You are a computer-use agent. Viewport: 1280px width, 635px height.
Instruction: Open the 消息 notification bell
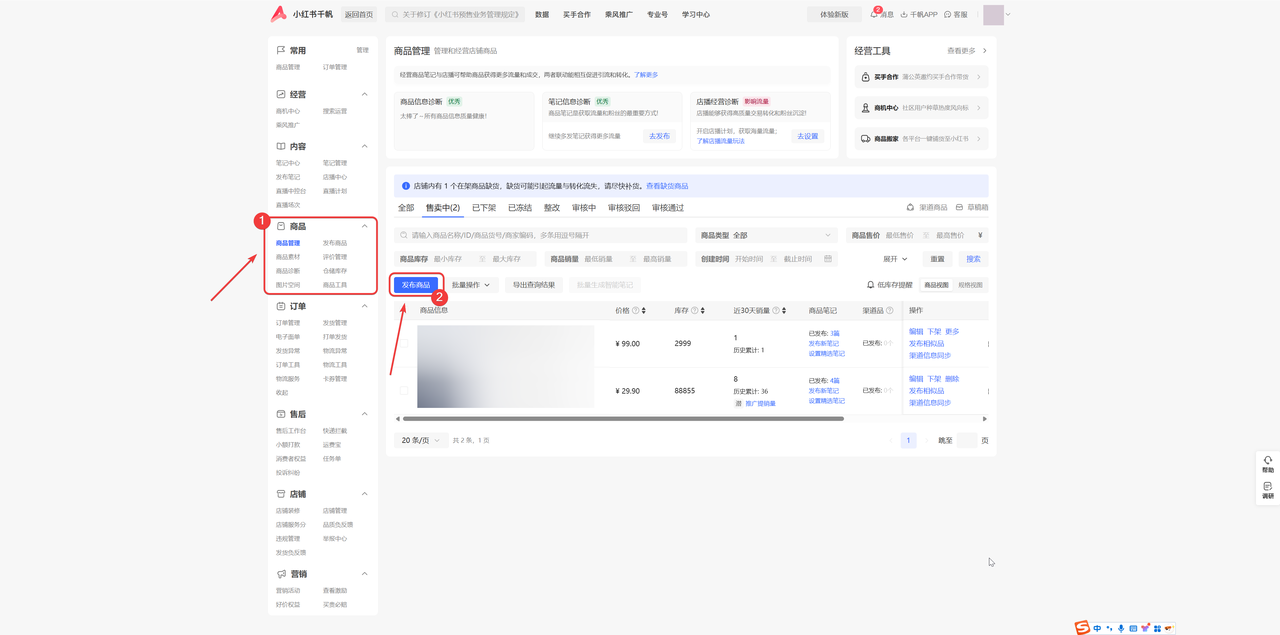click(874, 14)
